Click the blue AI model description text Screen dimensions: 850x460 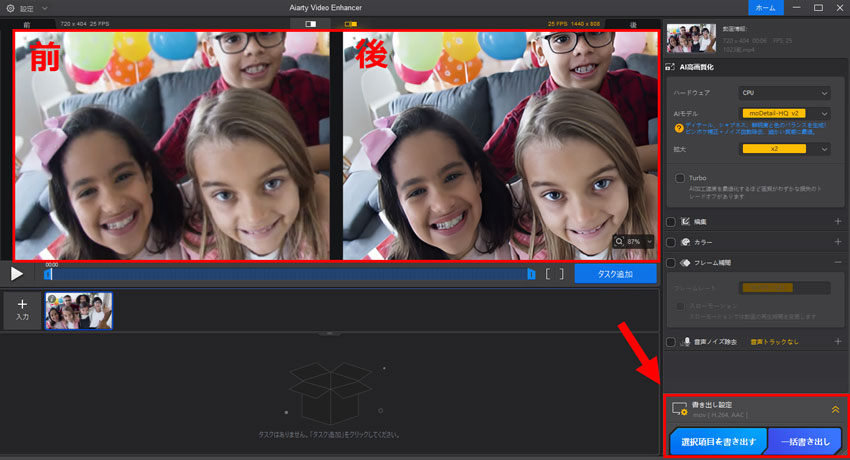click(x=755, y=128)
